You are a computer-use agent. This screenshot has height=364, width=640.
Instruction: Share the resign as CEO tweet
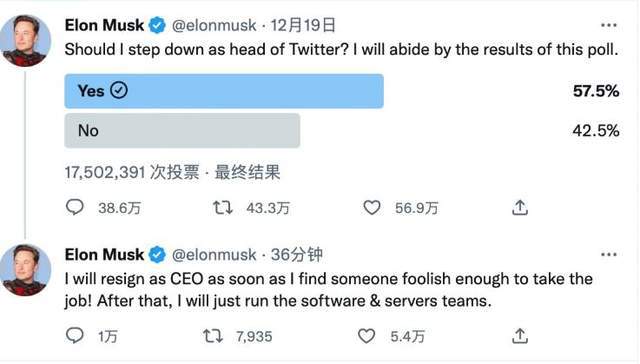[x=520, y=336]
